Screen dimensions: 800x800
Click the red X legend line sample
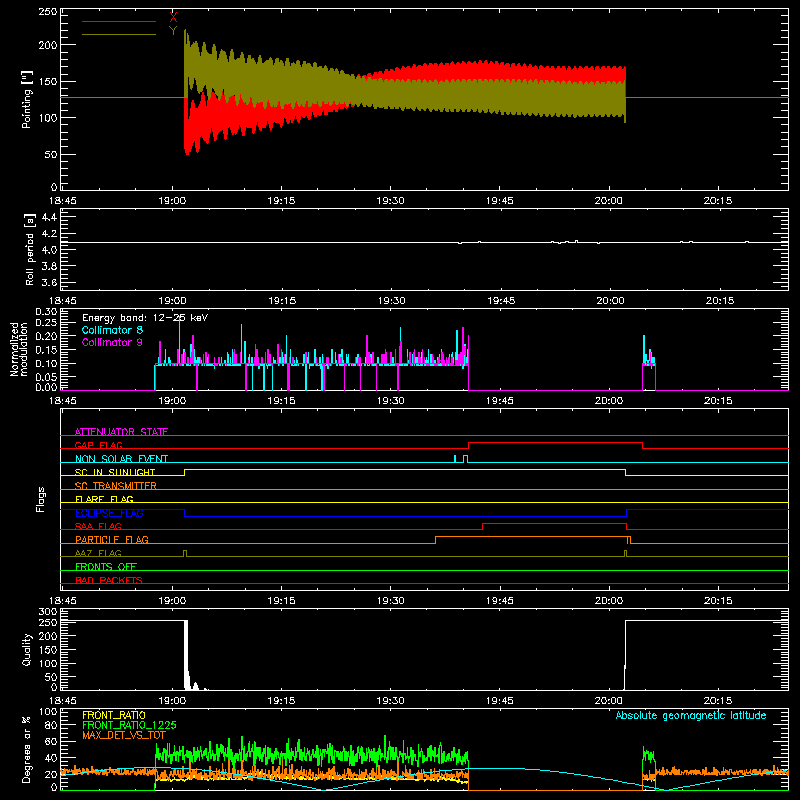(x=119, y=21)
